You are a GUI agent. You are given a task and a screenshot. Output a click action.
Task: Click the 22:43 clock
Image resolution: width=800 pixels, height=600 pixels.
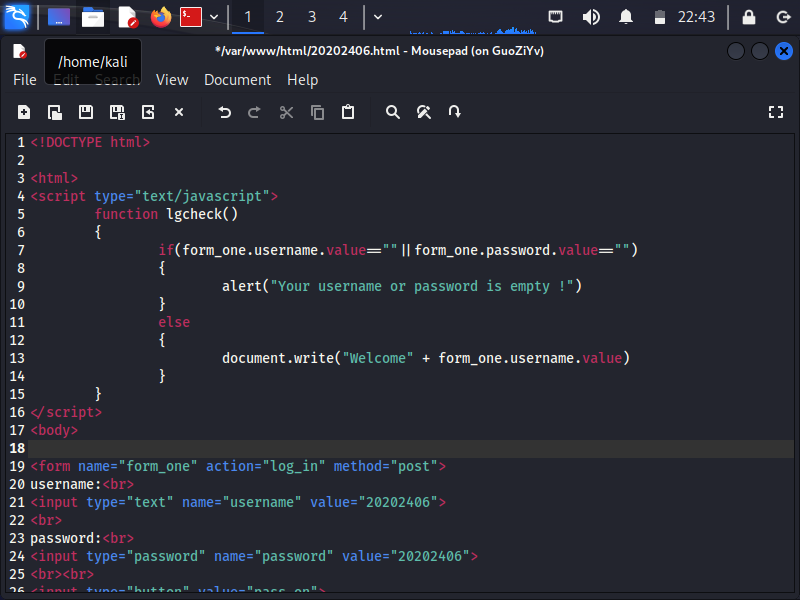tap(696, 17)
